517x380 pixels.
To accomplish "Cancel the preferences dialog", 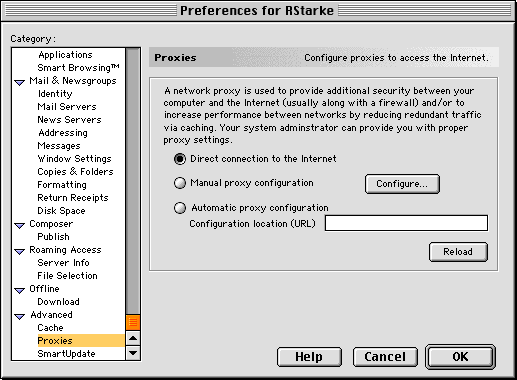I will point(385,357).
